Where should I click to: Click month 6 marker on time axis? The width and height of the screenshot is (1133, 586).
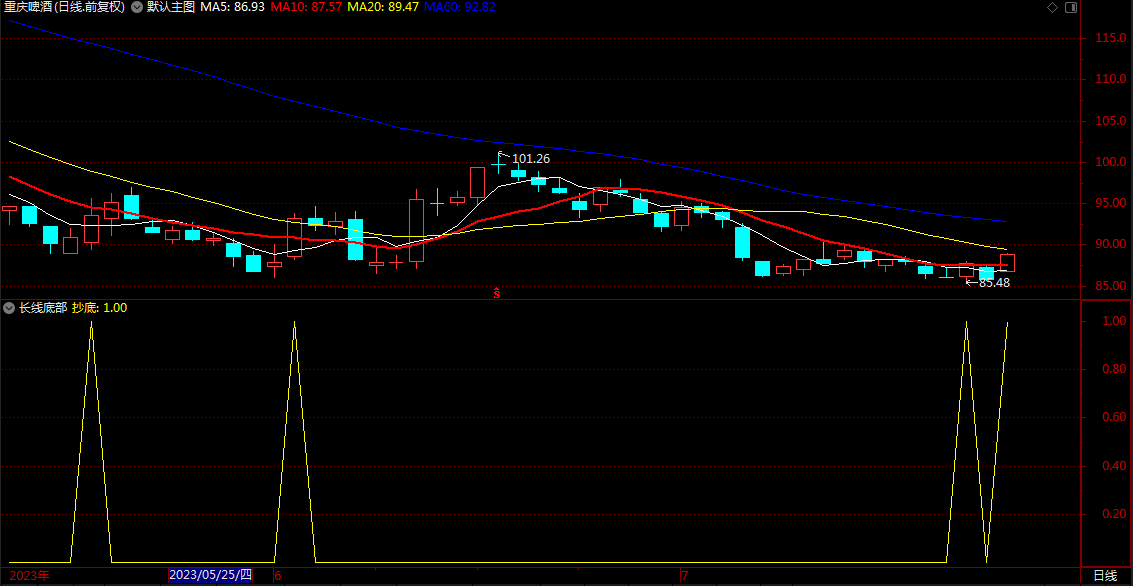coord(277,576)
